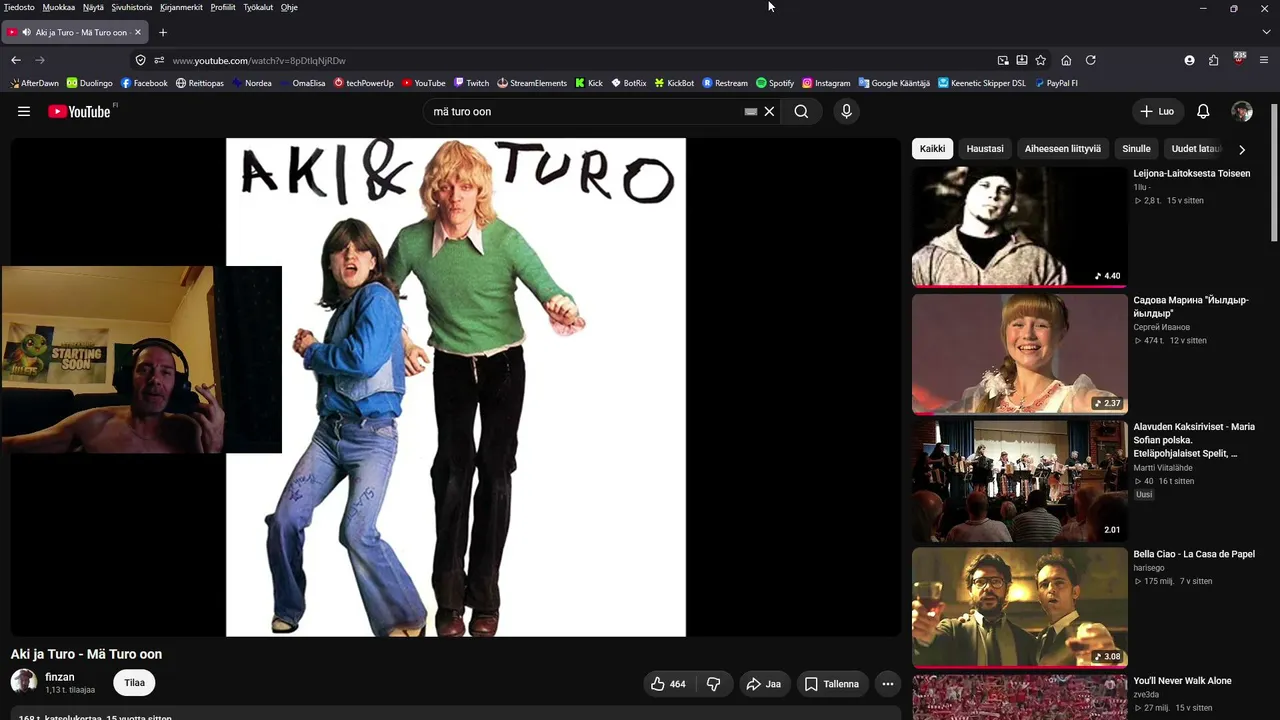Open the Ohje menu
Screen dimensions: 1280x720
289,7
